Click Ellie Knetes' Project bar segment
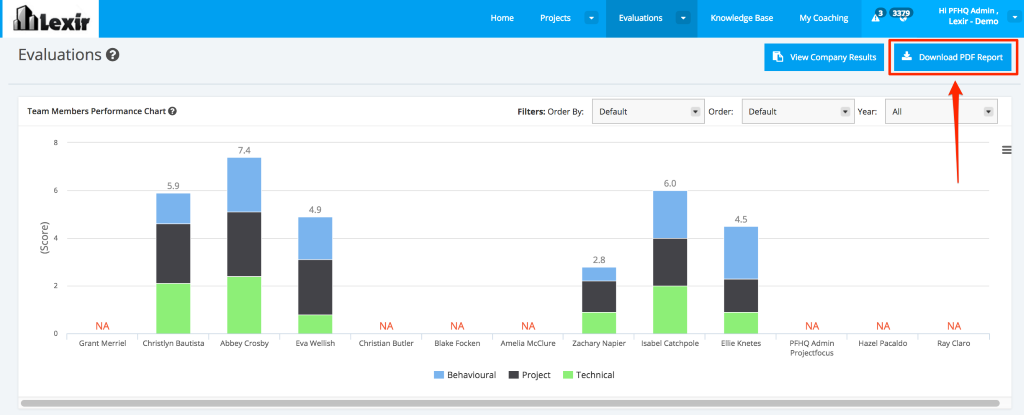The image size is (1024, 415). coord(741,296)
